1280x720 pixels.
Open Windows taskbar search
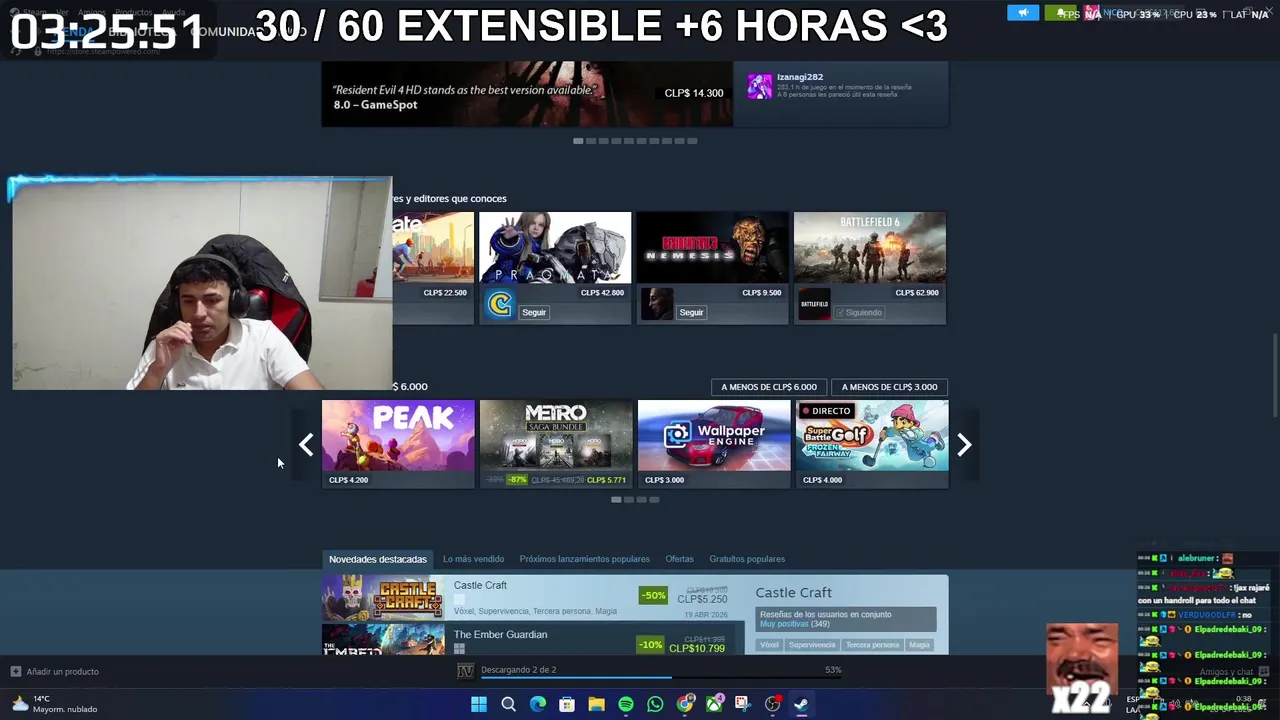click(508, 704)
